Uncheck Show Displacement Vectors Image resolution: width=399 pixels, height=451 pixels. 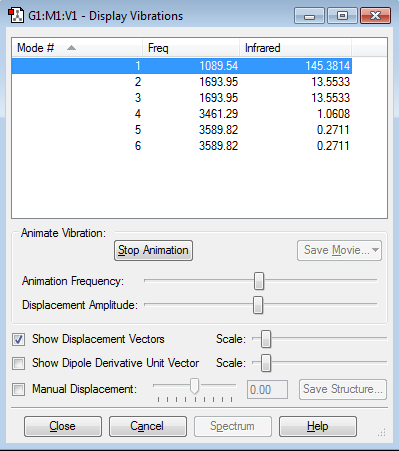click(18, 339)
